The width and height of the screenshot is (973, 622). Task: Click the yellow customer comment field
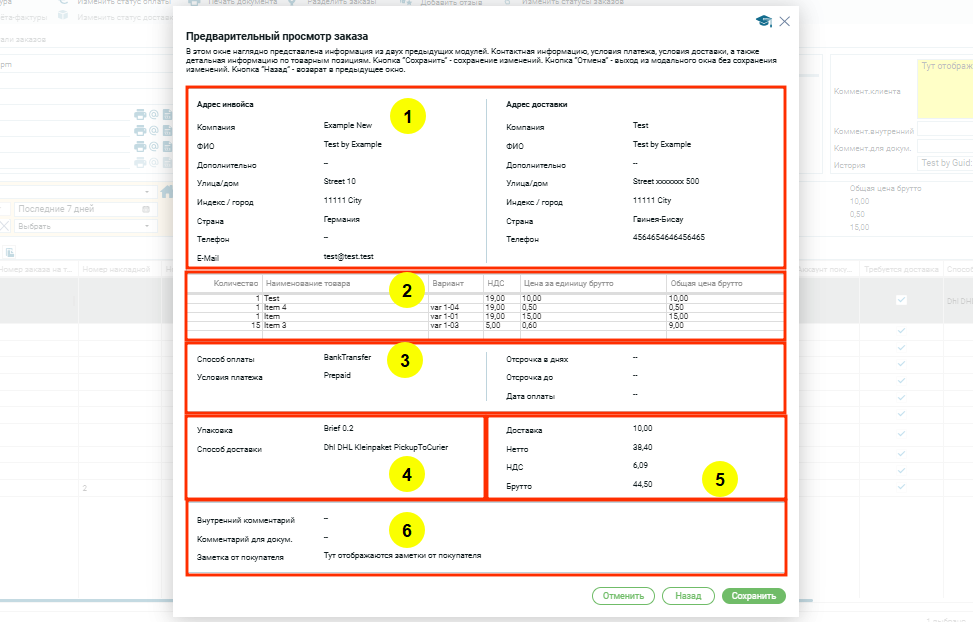(944, 88)
